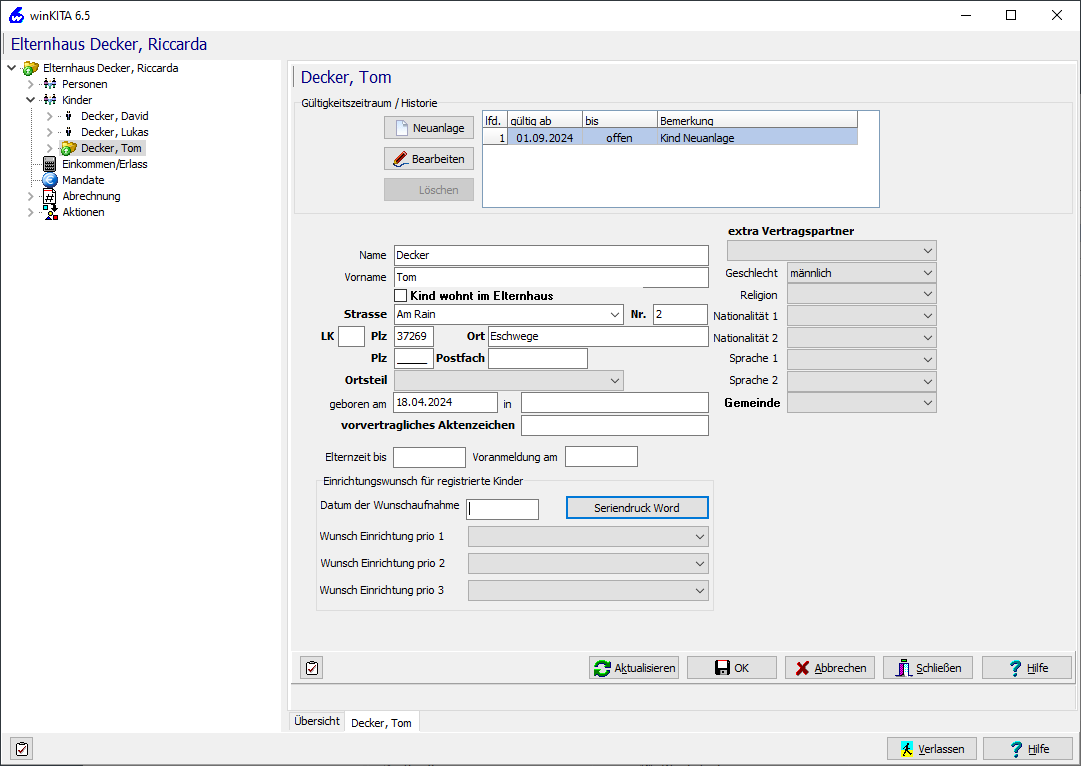Enable 'Kind wohnt im Elternhaus' checkbox
The height and width of the screenshot is (766, 1081).
[401, 296]
